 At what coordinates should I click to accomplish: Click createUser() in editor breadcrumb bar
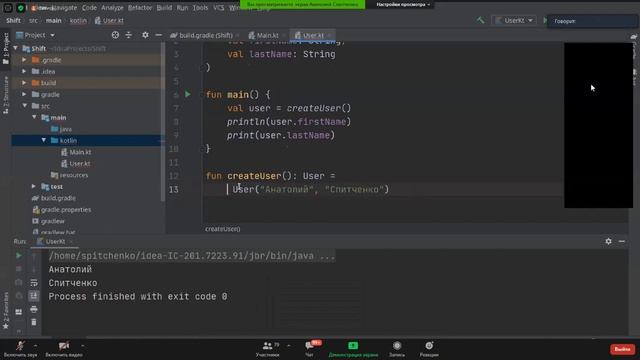[222, 229]
